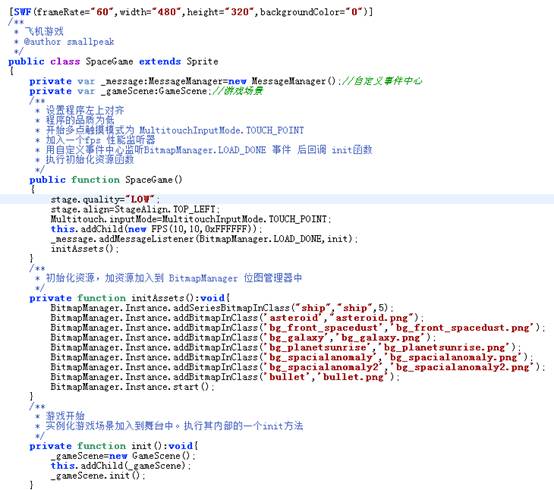Click the '_gameScene.init()' line
The image size is (554, 490).
[x=98, y=476]
